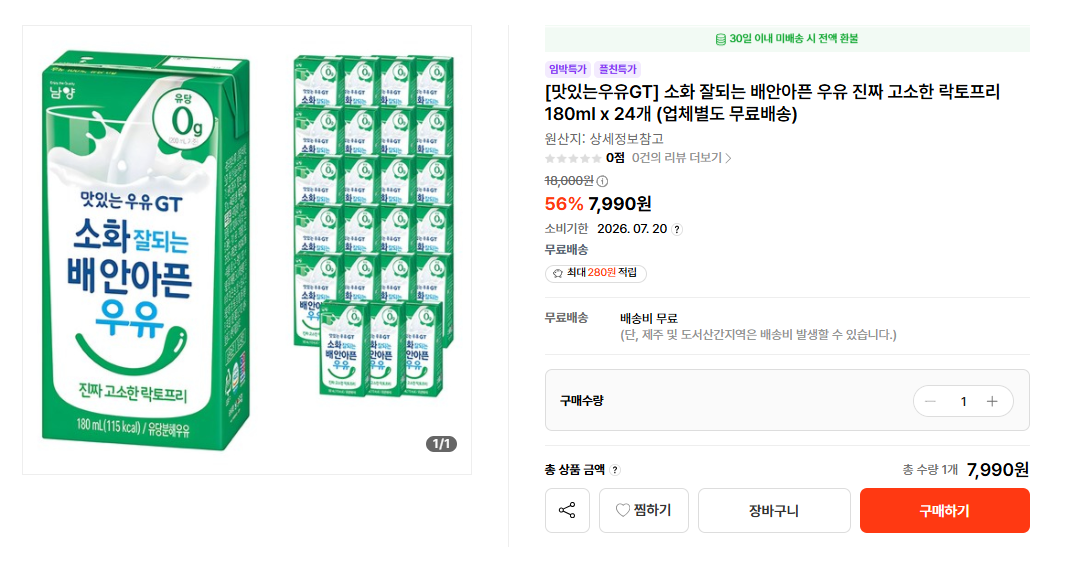Click the question mark next to 총 상품 금액
Image resolution: width=1084 pixels, height=576 pixels.
(x=615, y=470)
